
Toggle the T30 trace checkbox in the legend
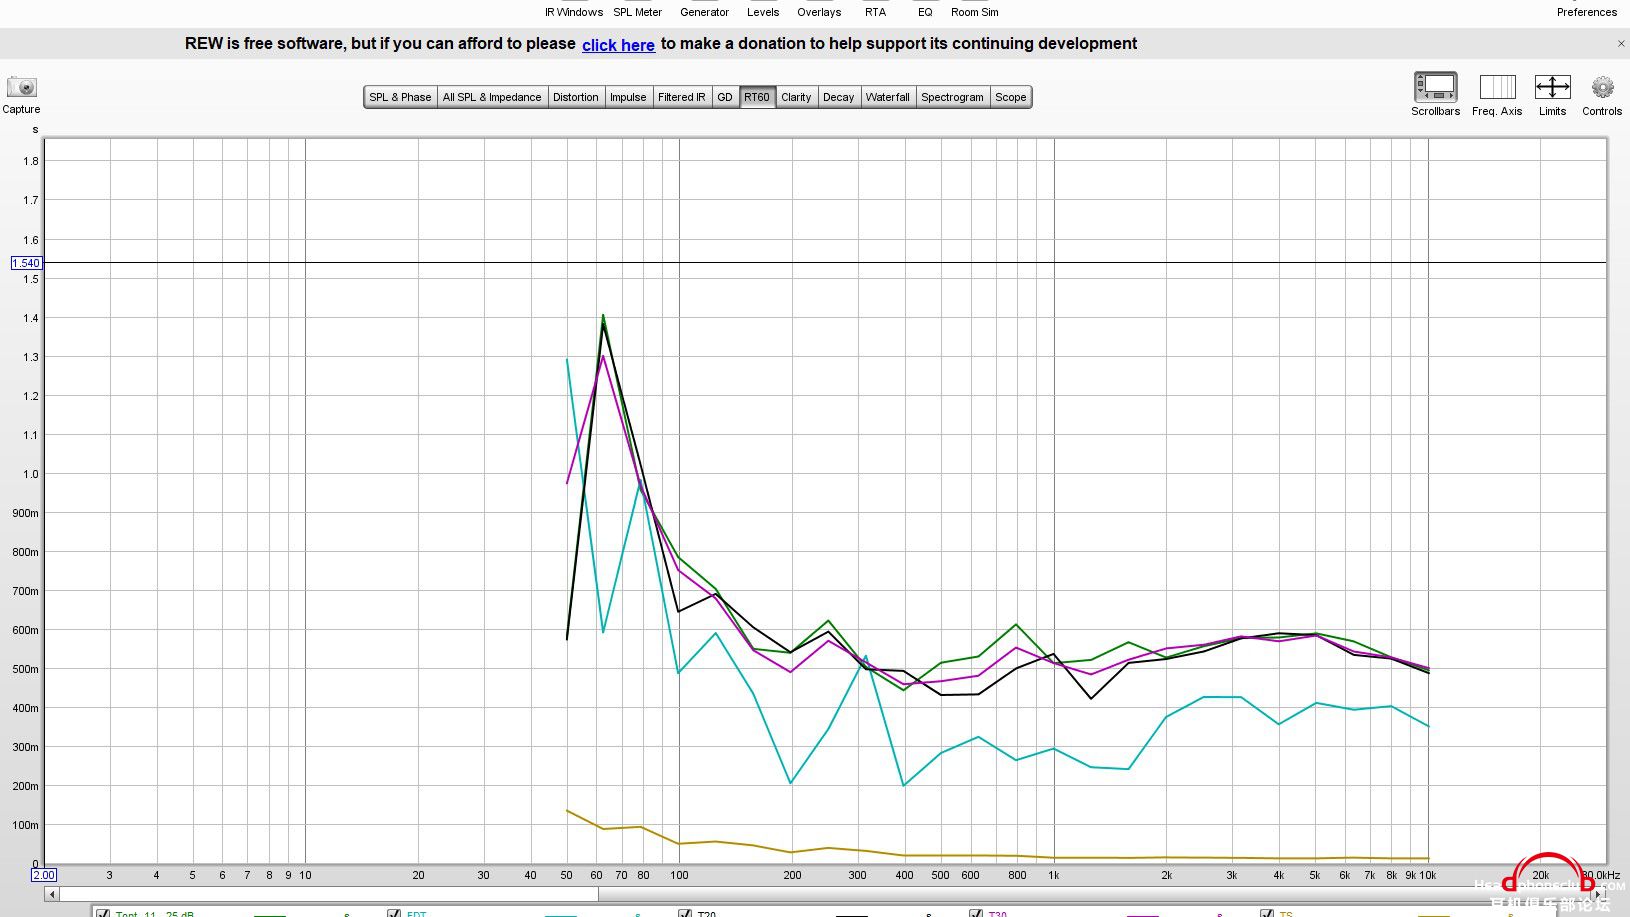(976, 913)
